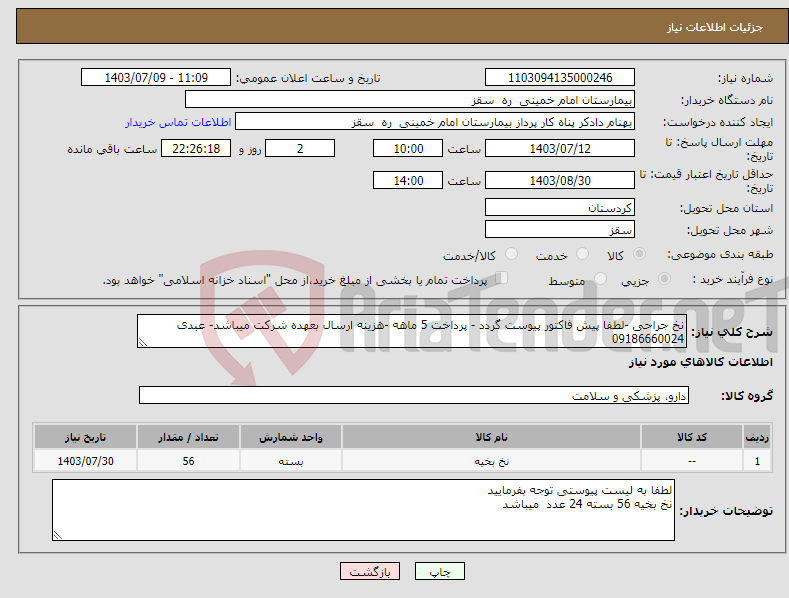Click the buyer organization name field
The width and height of the screenshot is (789, 598).
(x=410, y=100)
